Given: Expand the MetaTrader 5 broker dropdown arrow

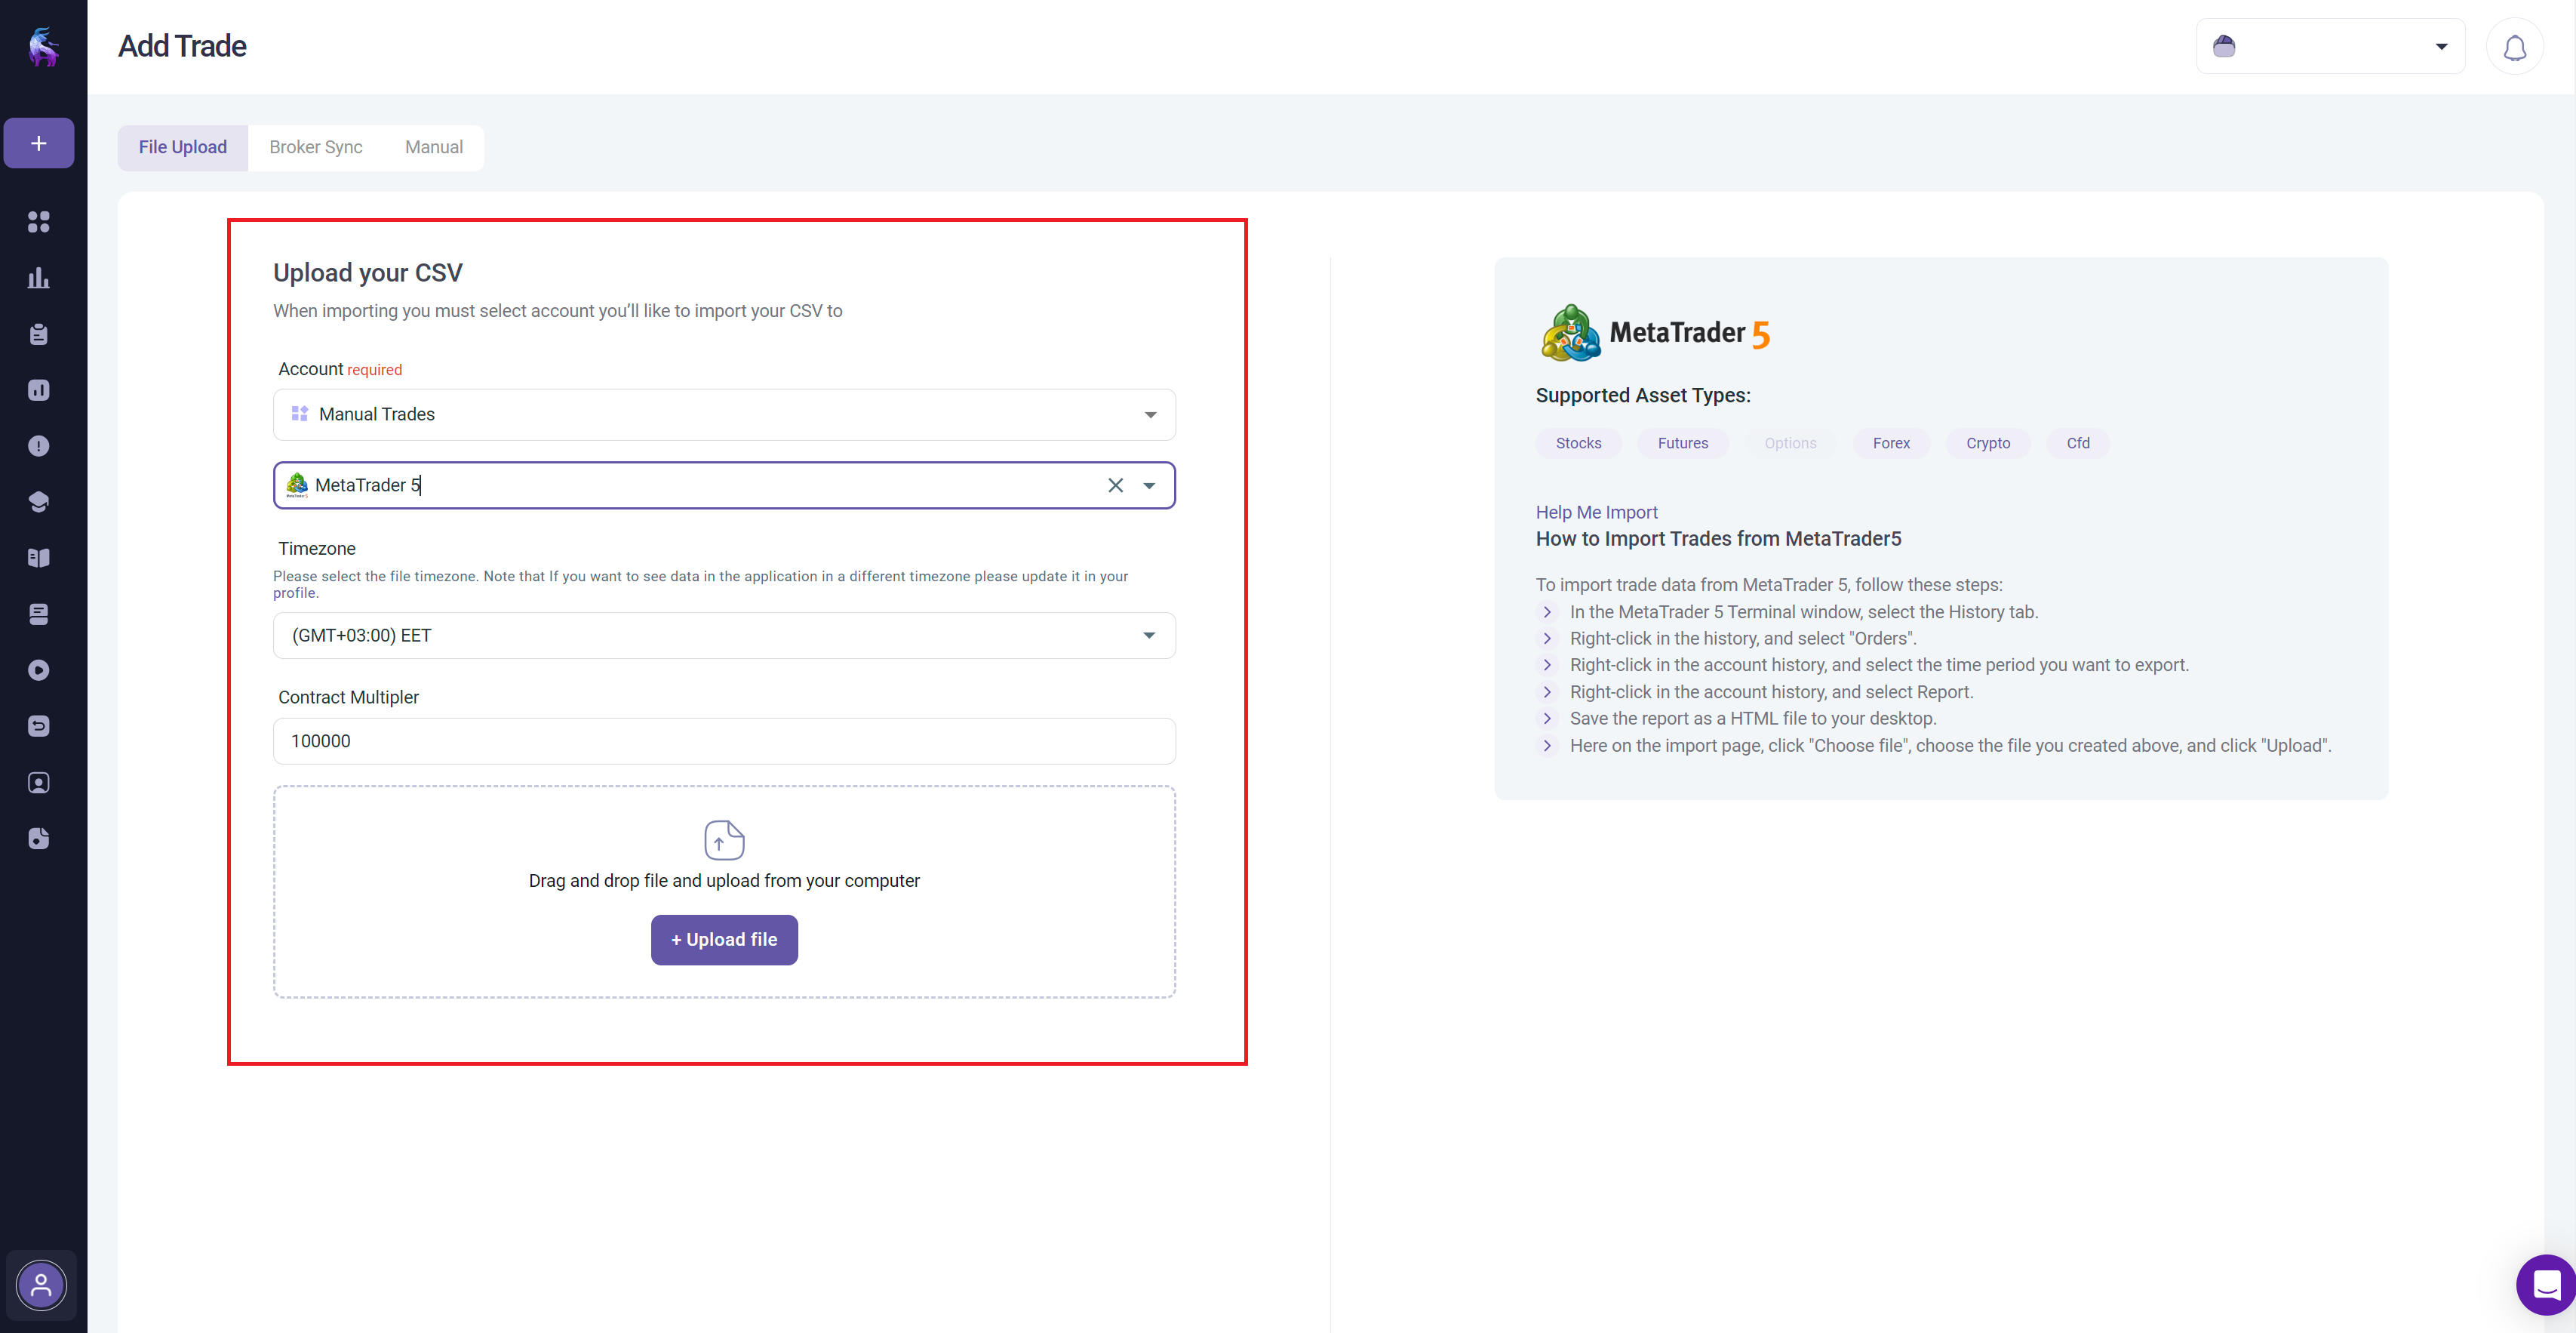Looking at the screenshot, I should coord(1149,485).
